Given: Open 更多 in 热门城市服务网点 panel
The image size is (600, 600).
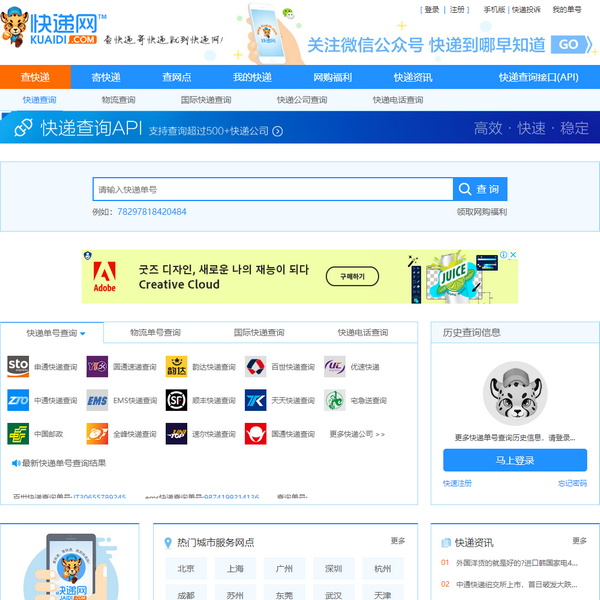Looking at the screenshot, I should (397, 541).
